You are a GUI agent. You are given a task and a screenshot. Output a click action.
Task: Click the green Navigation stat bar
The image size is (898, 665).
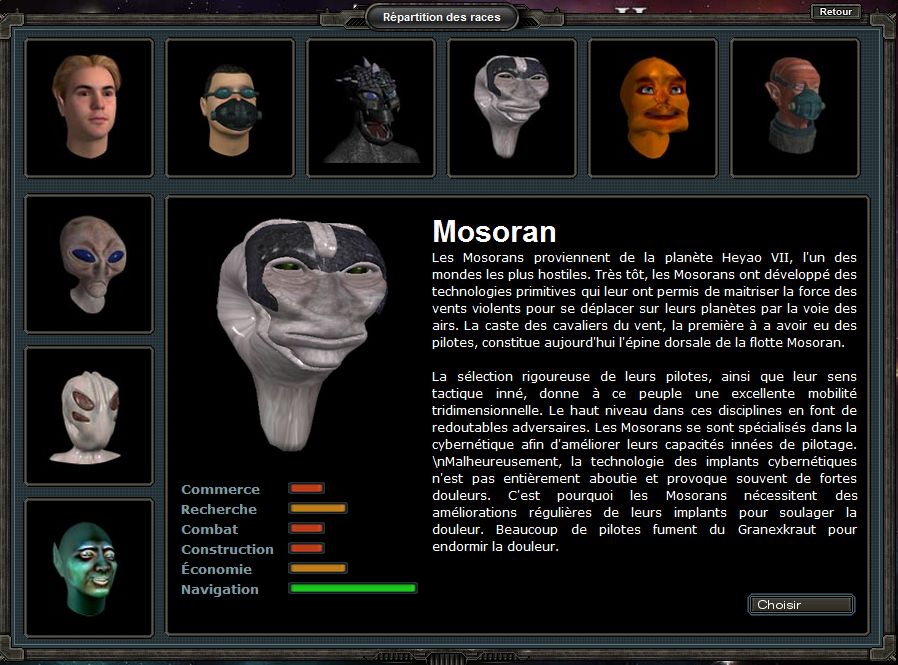point(353,588)
